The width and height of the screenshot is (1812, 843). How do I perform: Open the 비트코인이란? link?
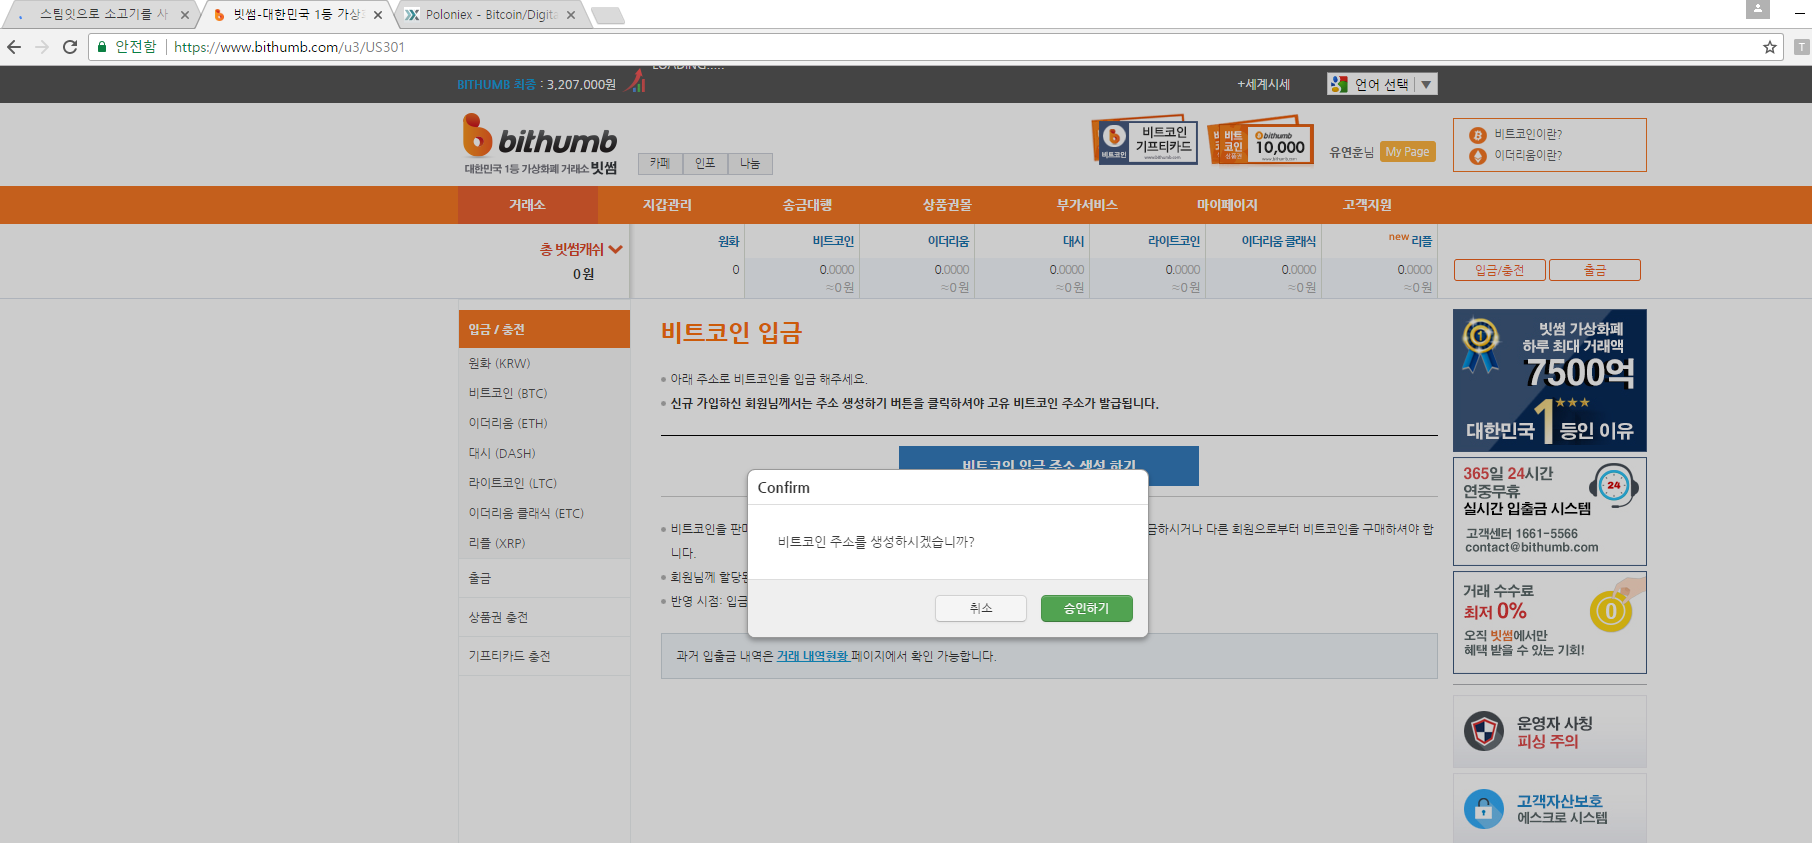[1528, 134]
